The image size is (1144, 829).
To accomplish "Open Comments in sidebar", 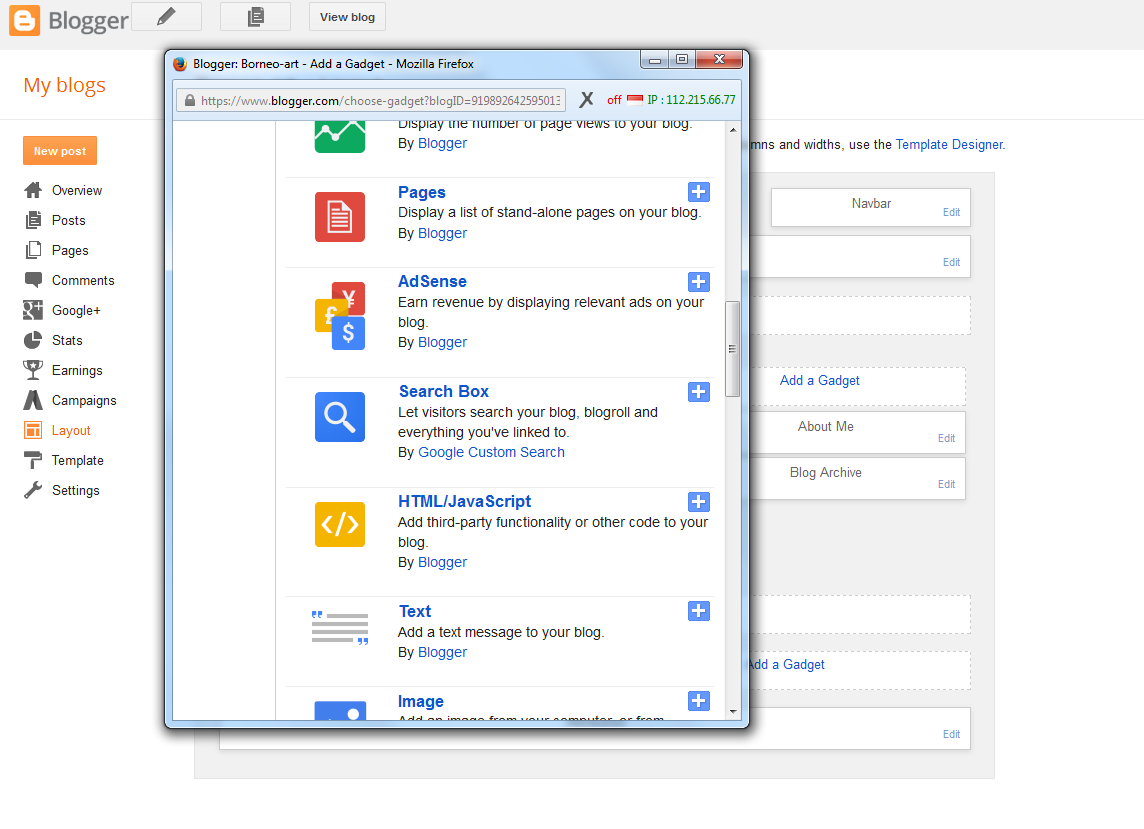I will pyautogui.click(x=83, y=280).
